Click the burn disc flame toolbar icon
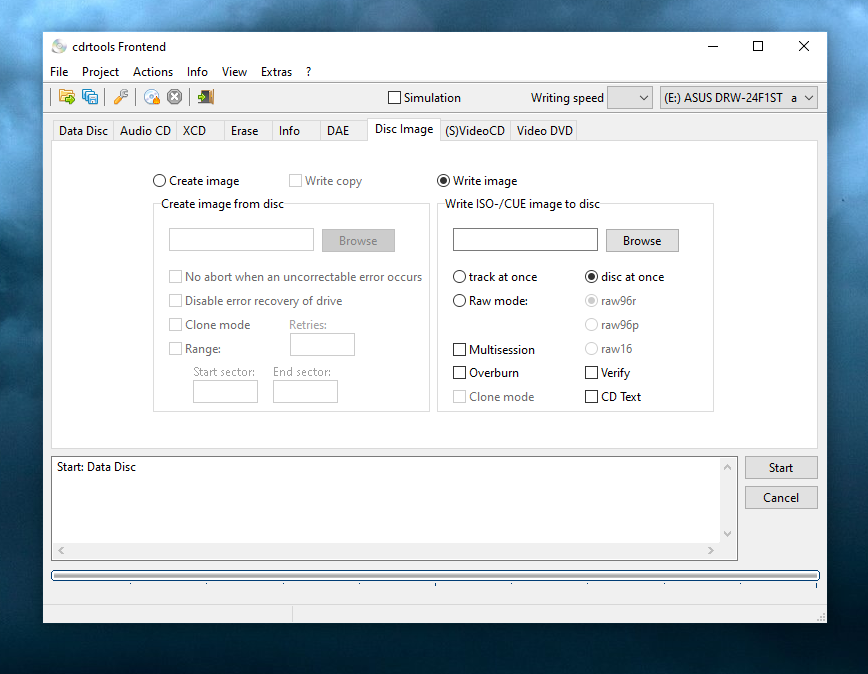The height and width of the screenshot is (674, 868). click(152, 97)
